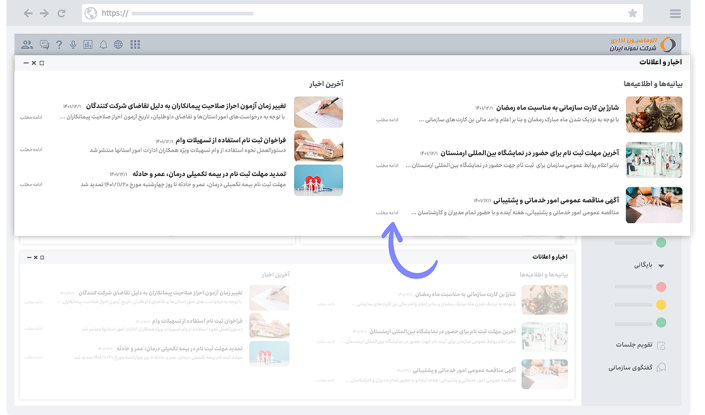705x415 pixels.
Task: Open front-panel title تغییر زمان آزمون احراز صلاحیت
Action: point(186,106)
